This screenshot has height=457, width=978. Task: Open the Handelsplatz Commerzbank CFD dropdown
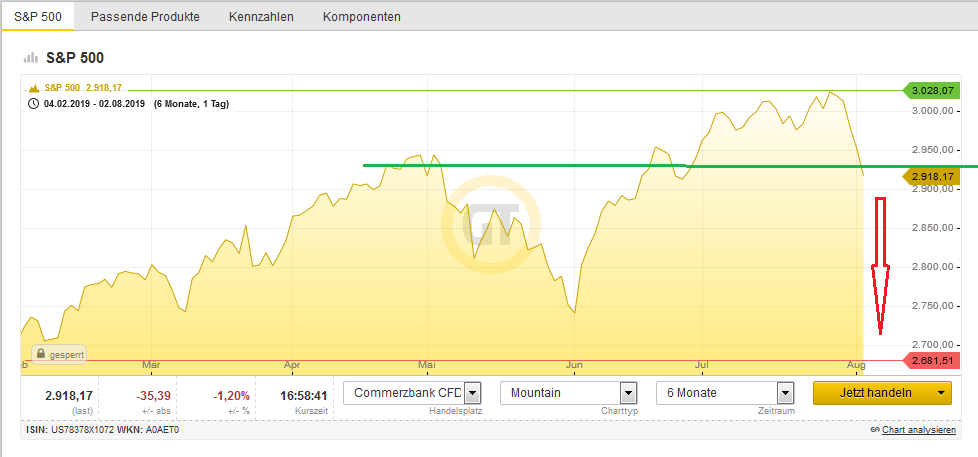point(472,393)
